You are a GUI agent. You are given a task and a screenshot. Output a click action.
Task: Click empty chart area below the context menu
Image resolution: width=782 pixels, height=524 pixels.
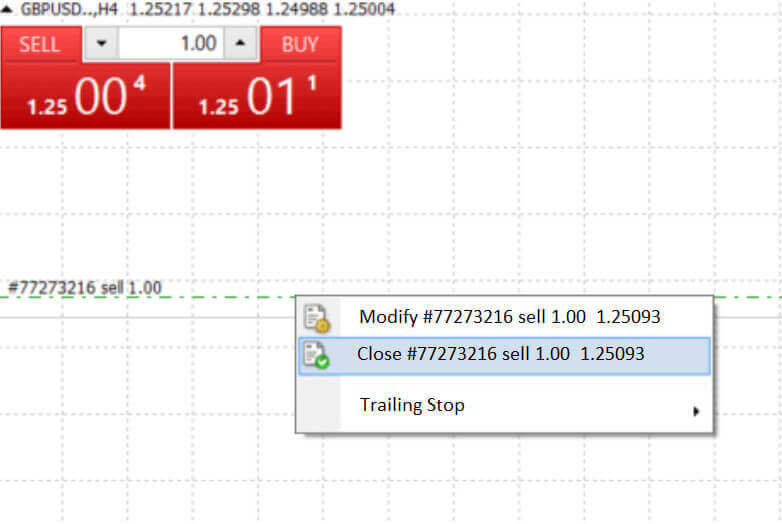pyautogui.click(x=500, y=480)
